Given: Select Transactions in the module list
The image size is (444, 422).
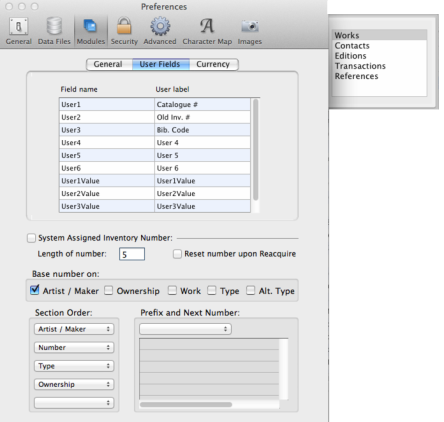Looking at the screenshot, I should coord(360,66).
